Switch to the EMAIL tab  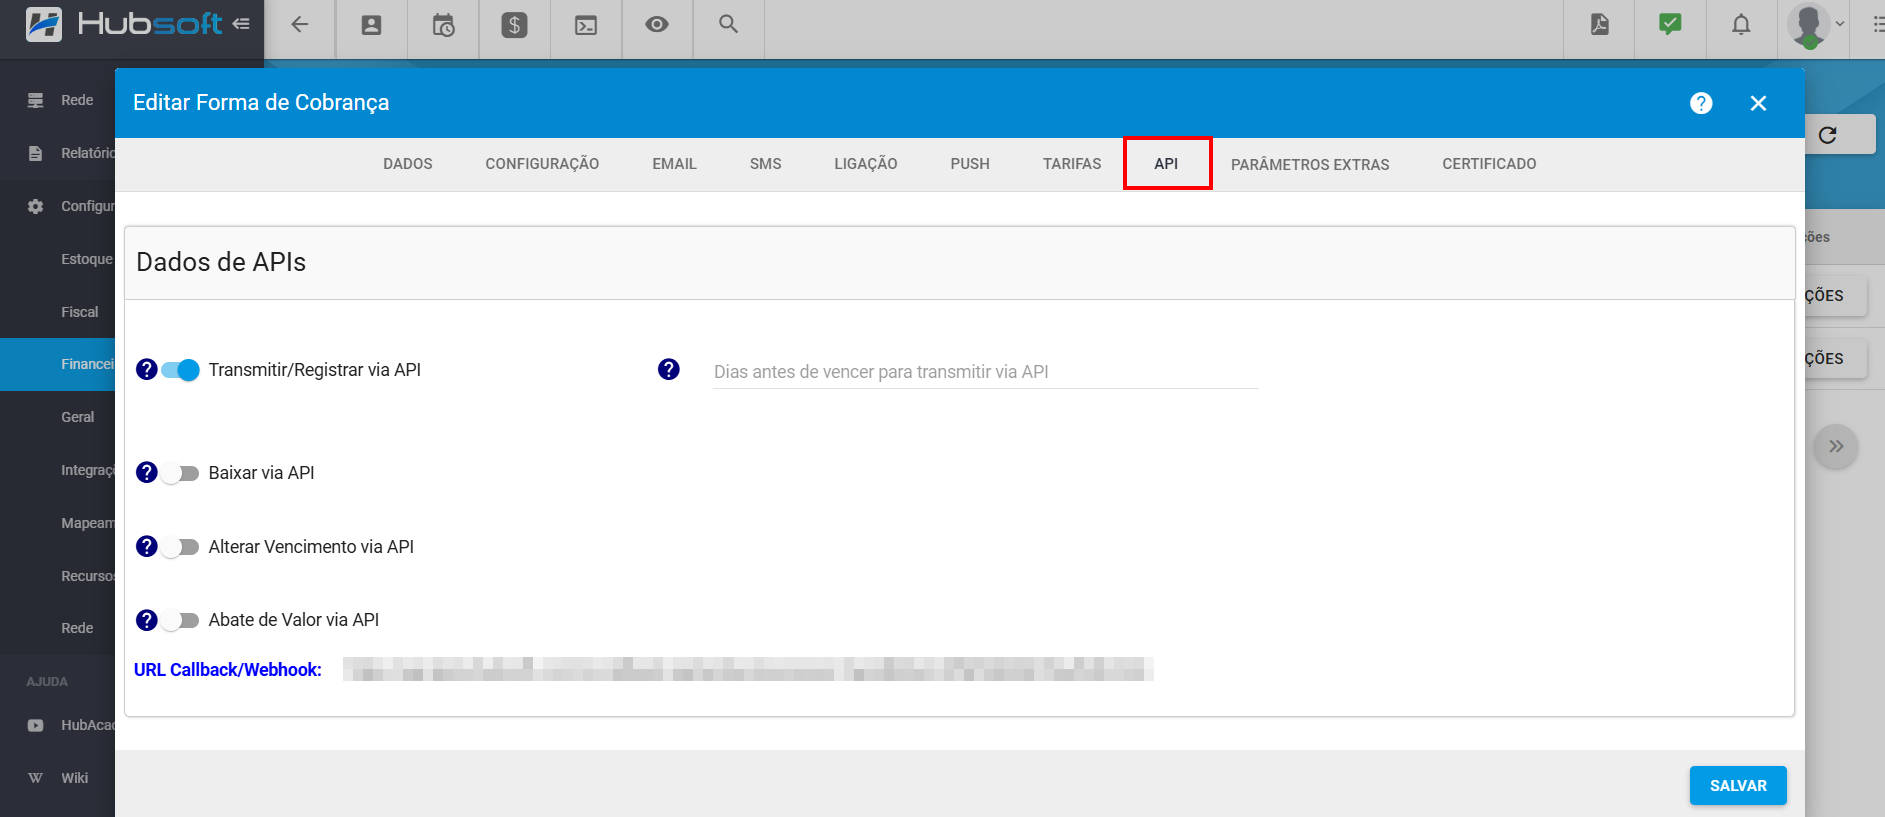[675, 164]
